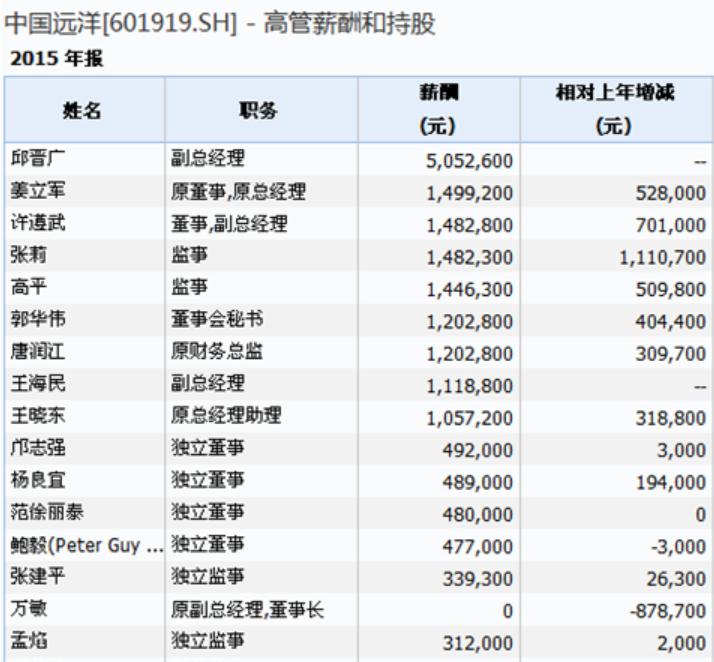Click position 董事会秘书
The image size is (714, 662).
tap(217, 319)
